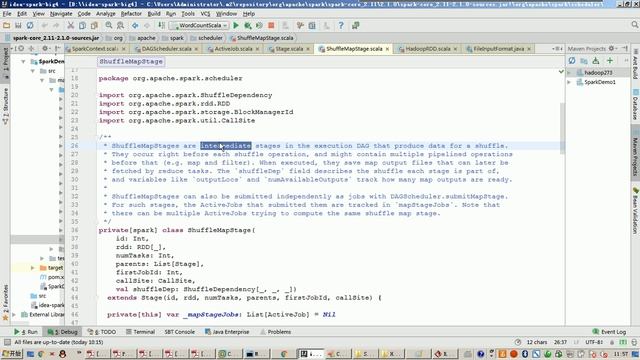The image size is (640, 360).
Task: Open WordCountScala run configuration dropdown
Action: [199, 25]
